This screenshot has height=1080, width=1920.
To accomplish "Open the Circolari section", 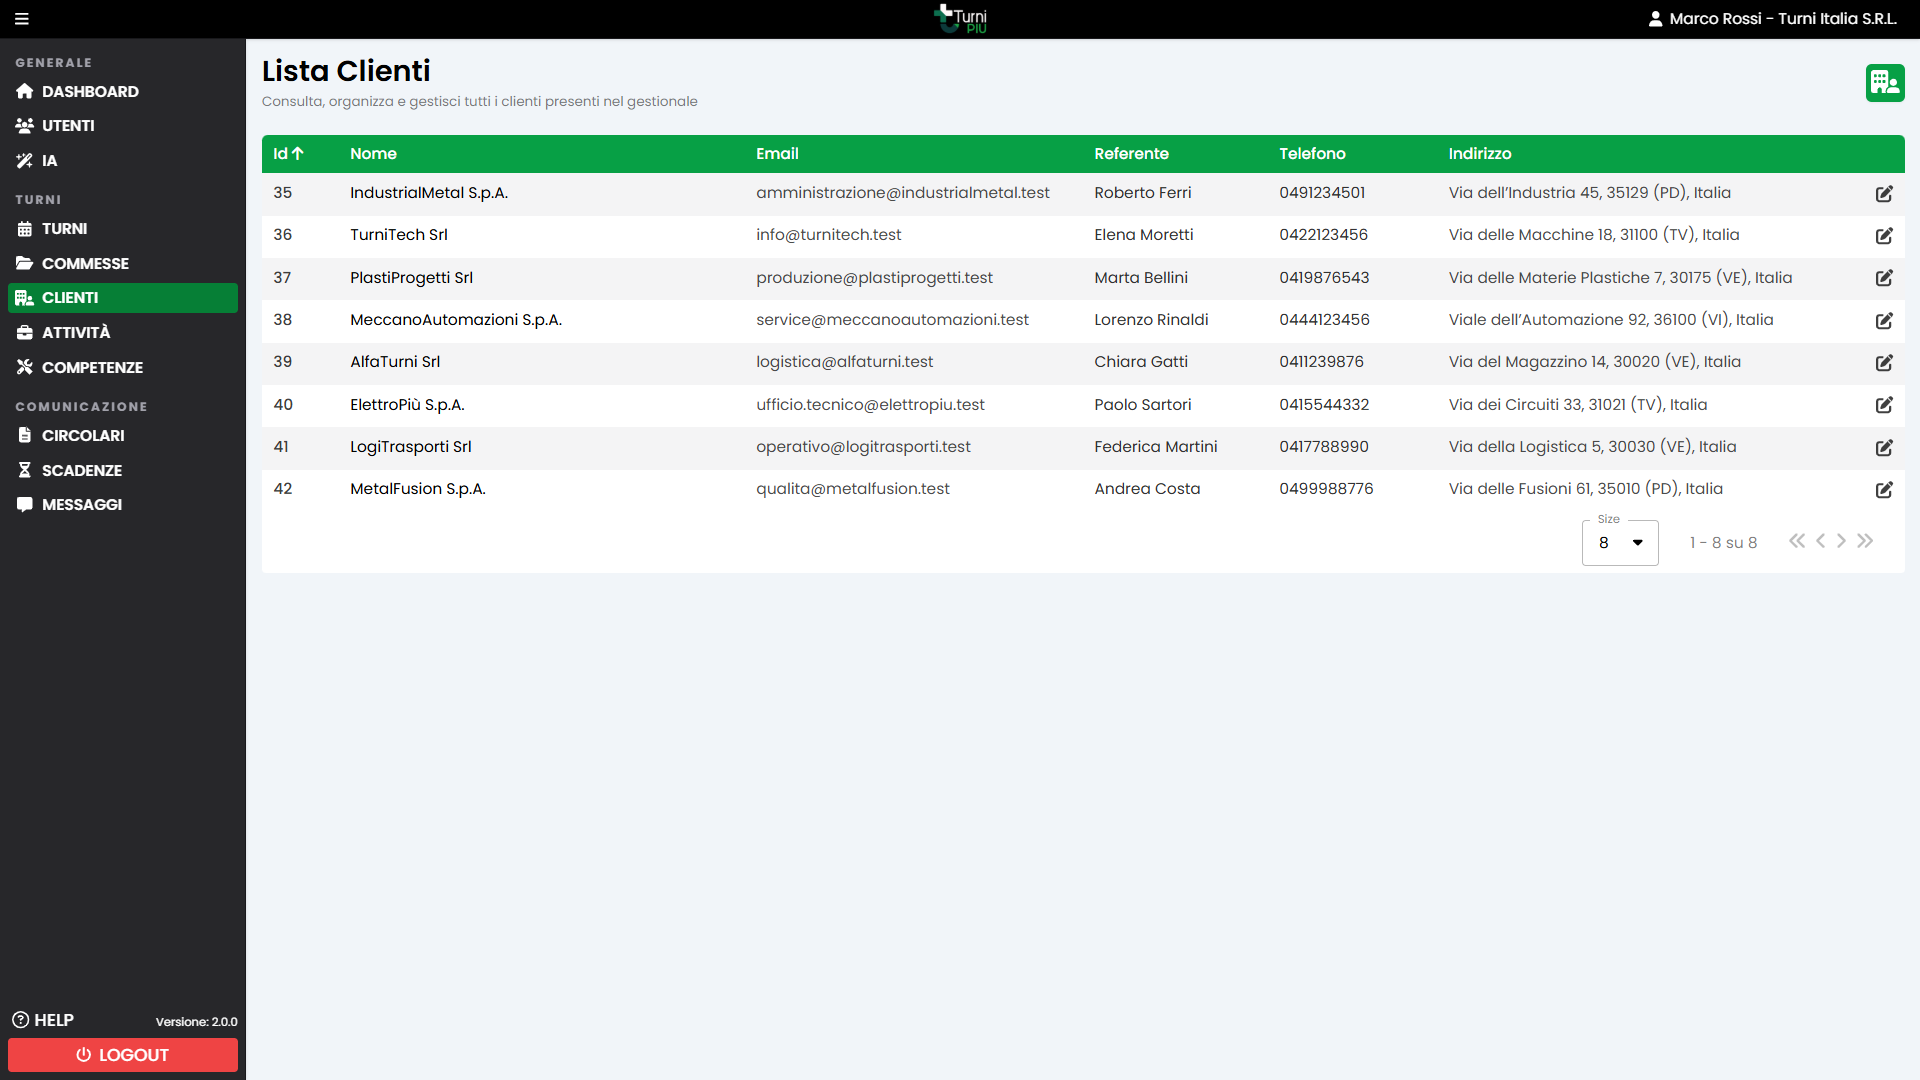I will point(123,436).
